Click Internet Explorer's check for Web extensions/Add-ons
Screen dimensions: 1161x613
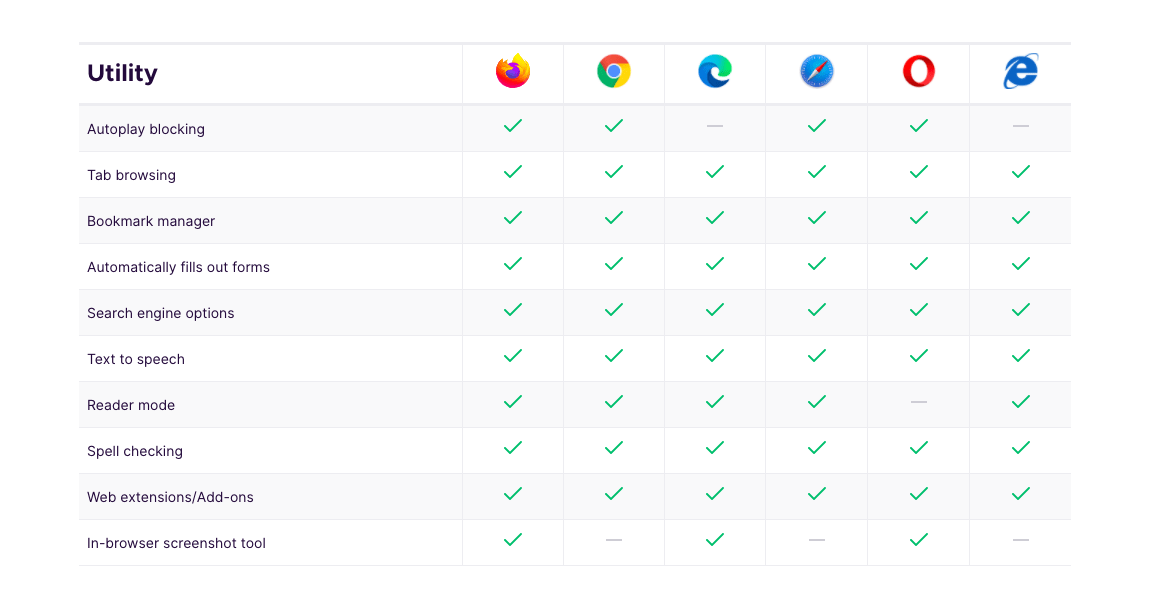click(1021, 494)
